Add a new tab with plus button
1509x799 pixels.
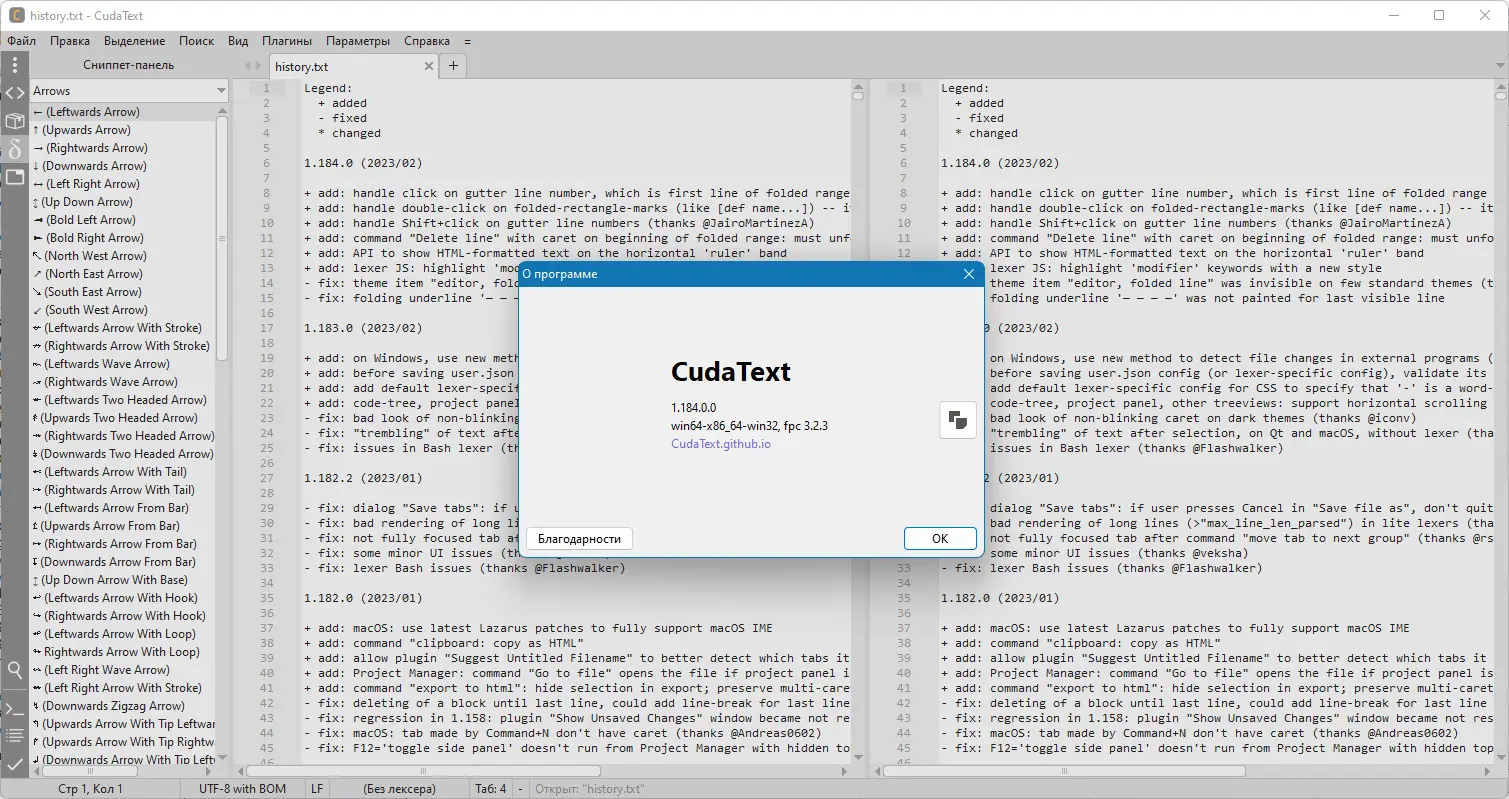pyautogui.click(x=453, y=66)
